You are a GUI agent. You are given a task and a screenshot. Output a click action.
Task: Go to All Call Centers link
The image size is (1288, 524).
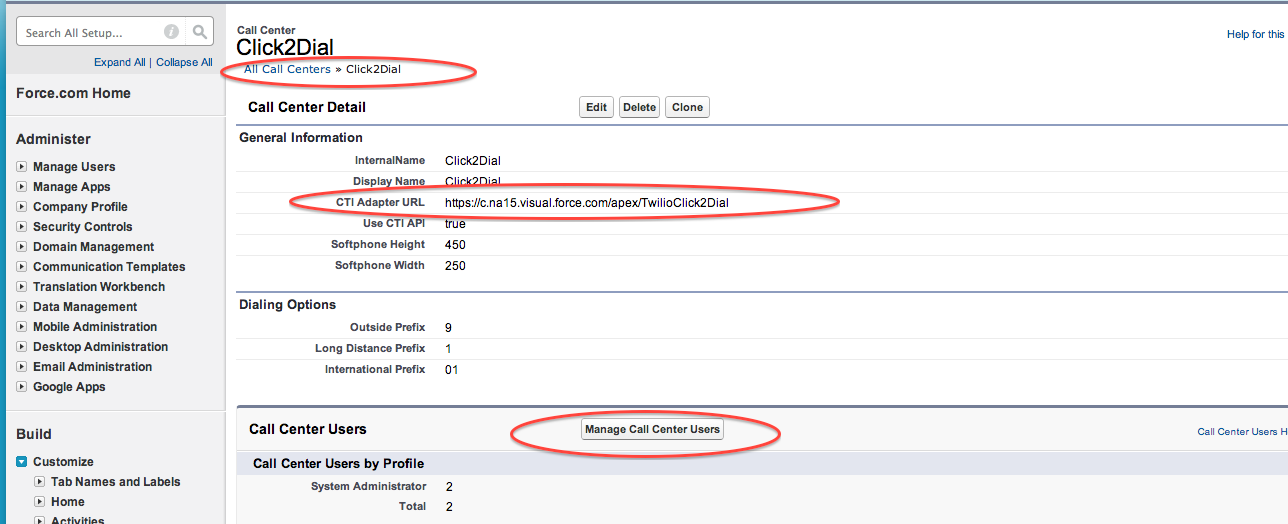pyautogui.click(x=287, y=69)
